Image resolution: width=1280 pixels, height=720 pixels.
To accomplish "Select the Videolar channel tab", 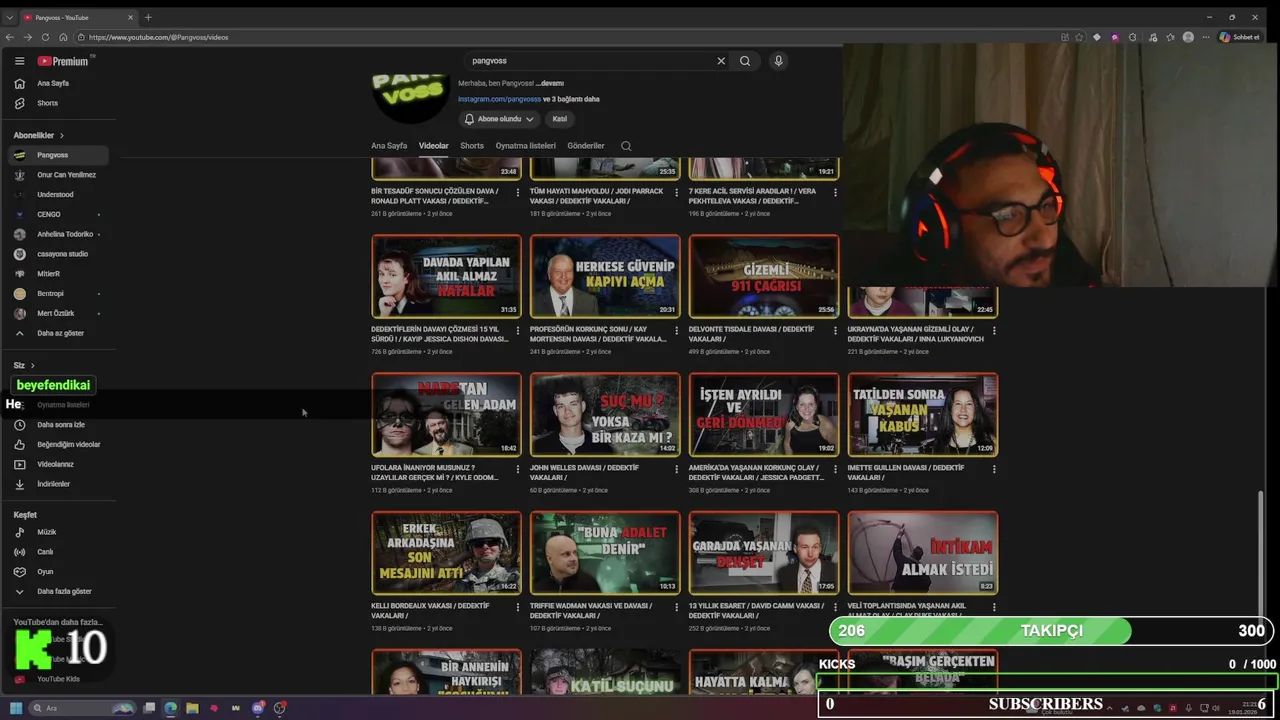I will (434, 146).
